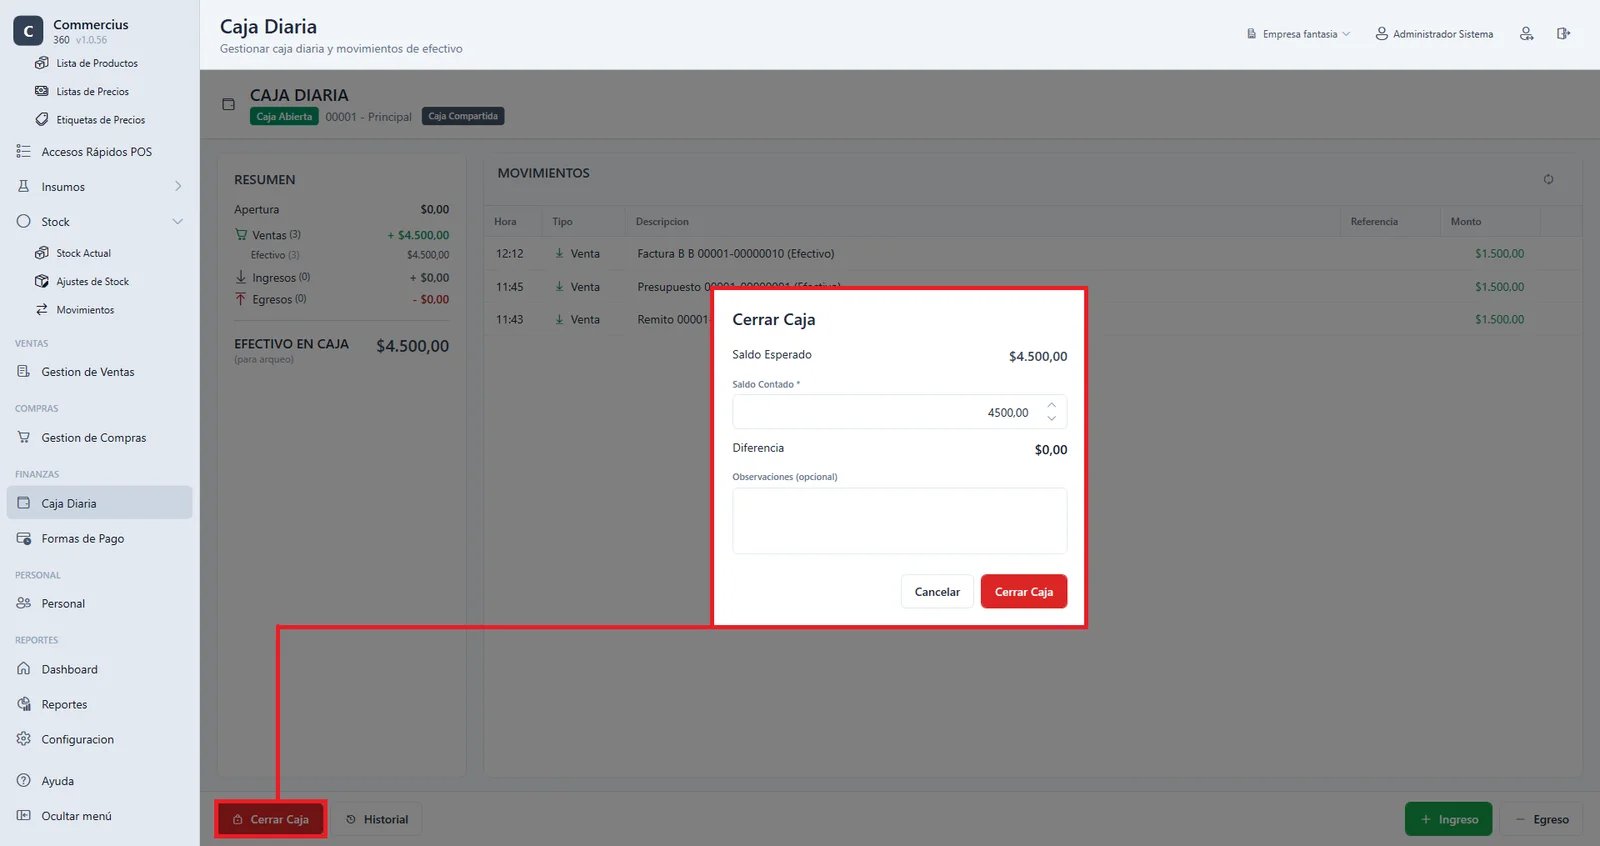Click the Egreso button
The height and width of the screenshot is (846, 1600).
tap(1541, 819)
